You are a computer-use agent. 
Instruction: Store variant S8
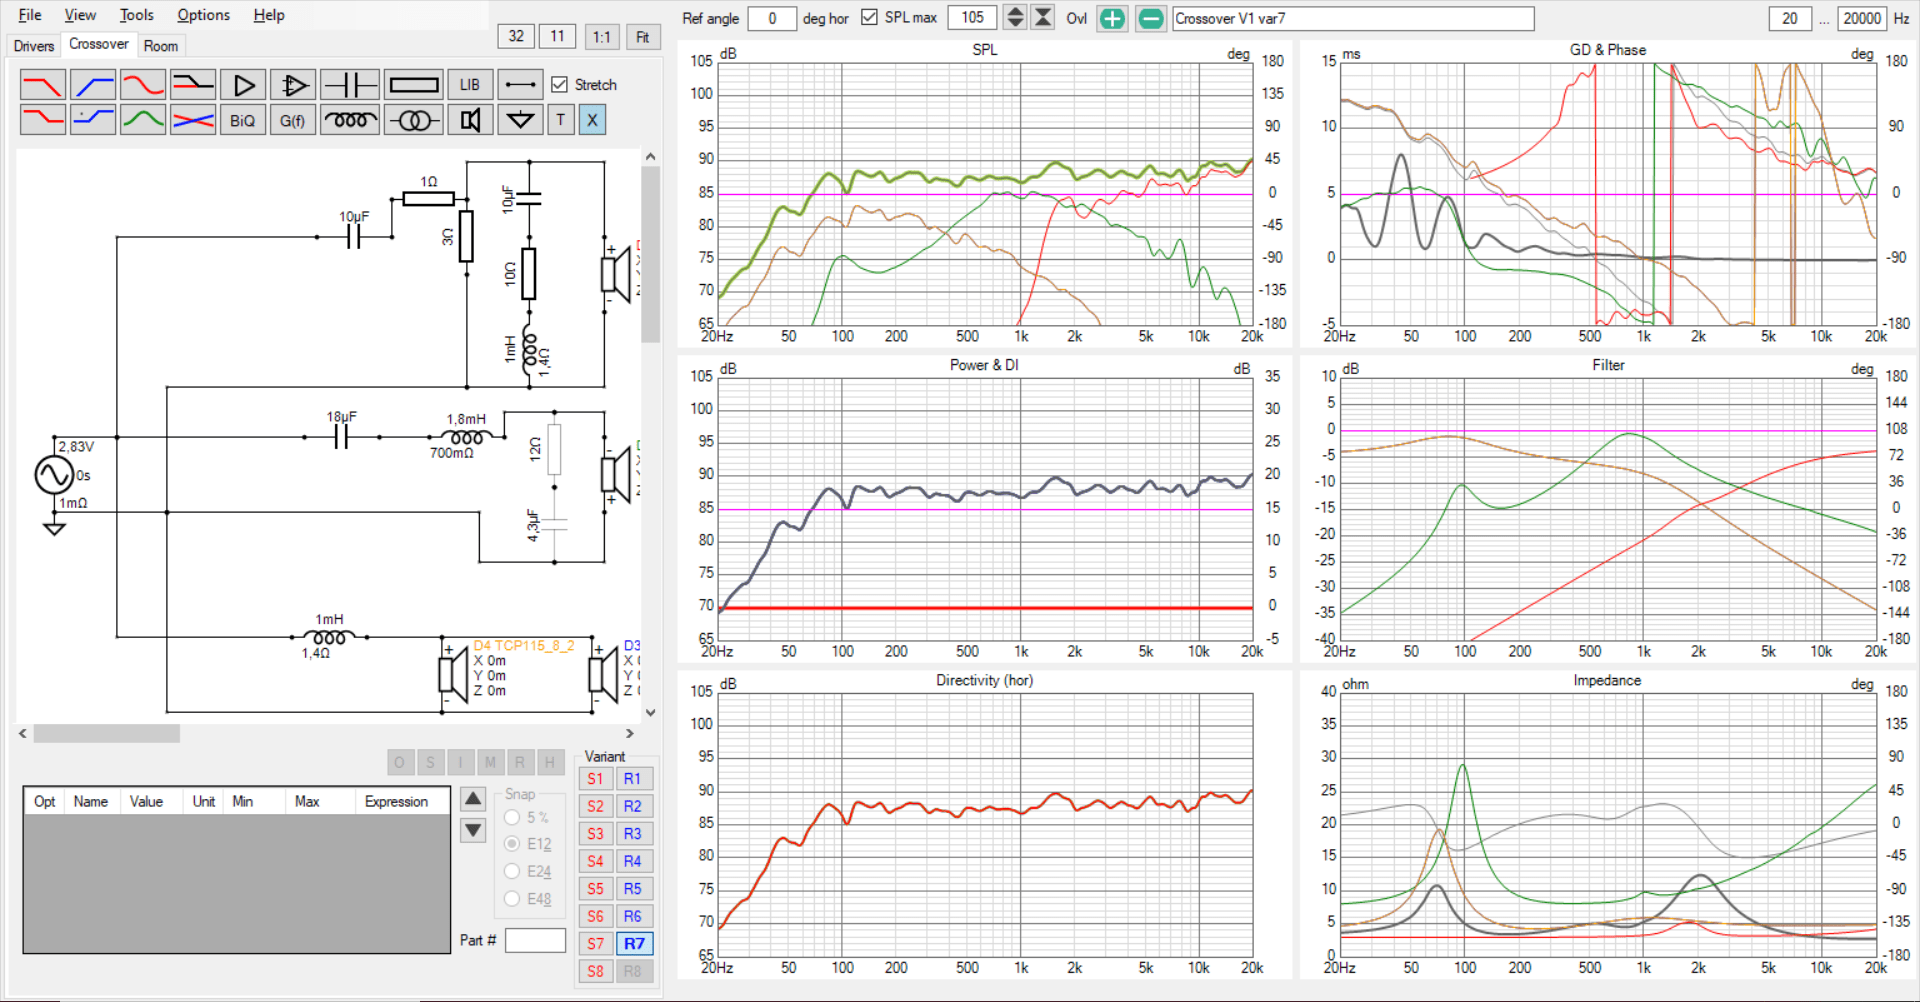coord(595,971)
